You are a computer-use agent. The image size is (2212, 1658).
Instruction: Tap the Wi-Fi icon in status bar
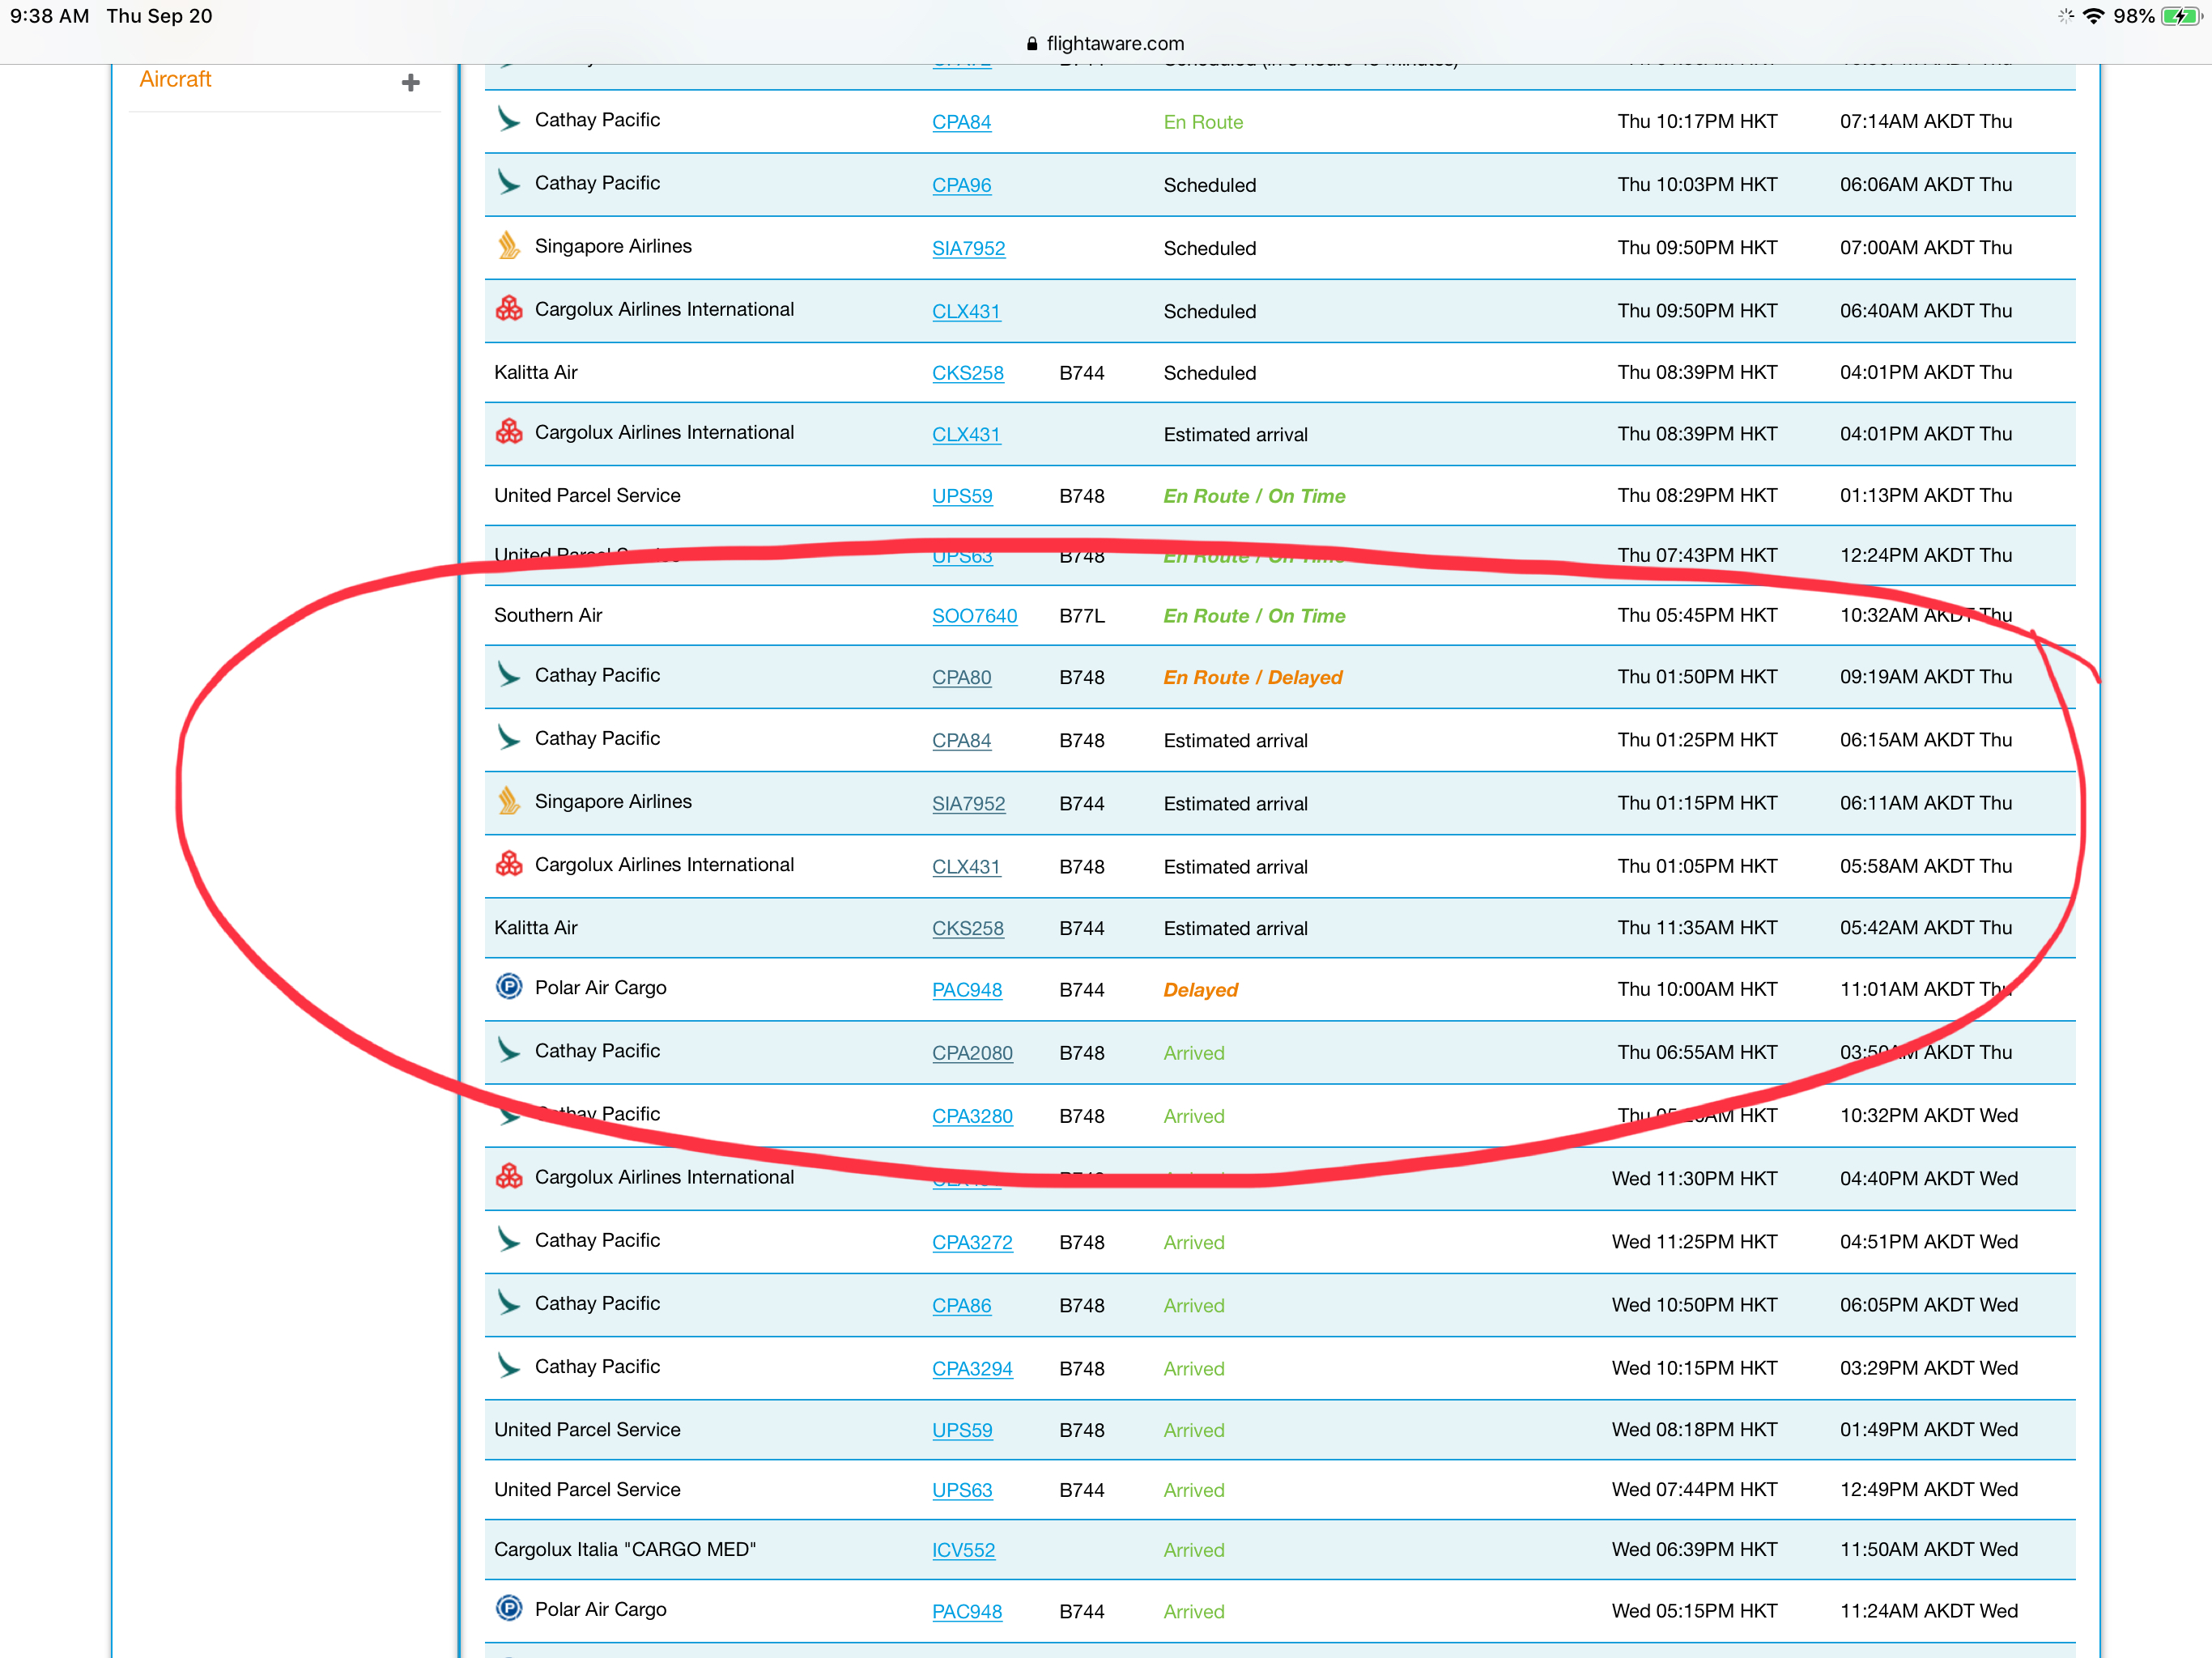pos(2093,16)
